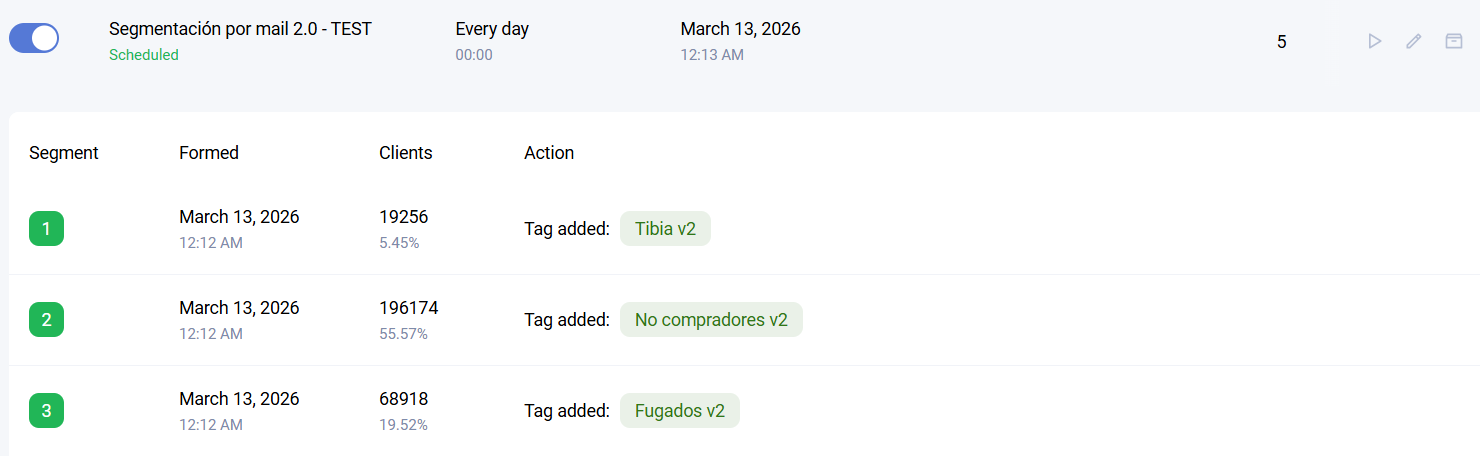Viewport: 1480px width, 456px height.
Task: Click the pencil edit icon
Action: 1413,41
